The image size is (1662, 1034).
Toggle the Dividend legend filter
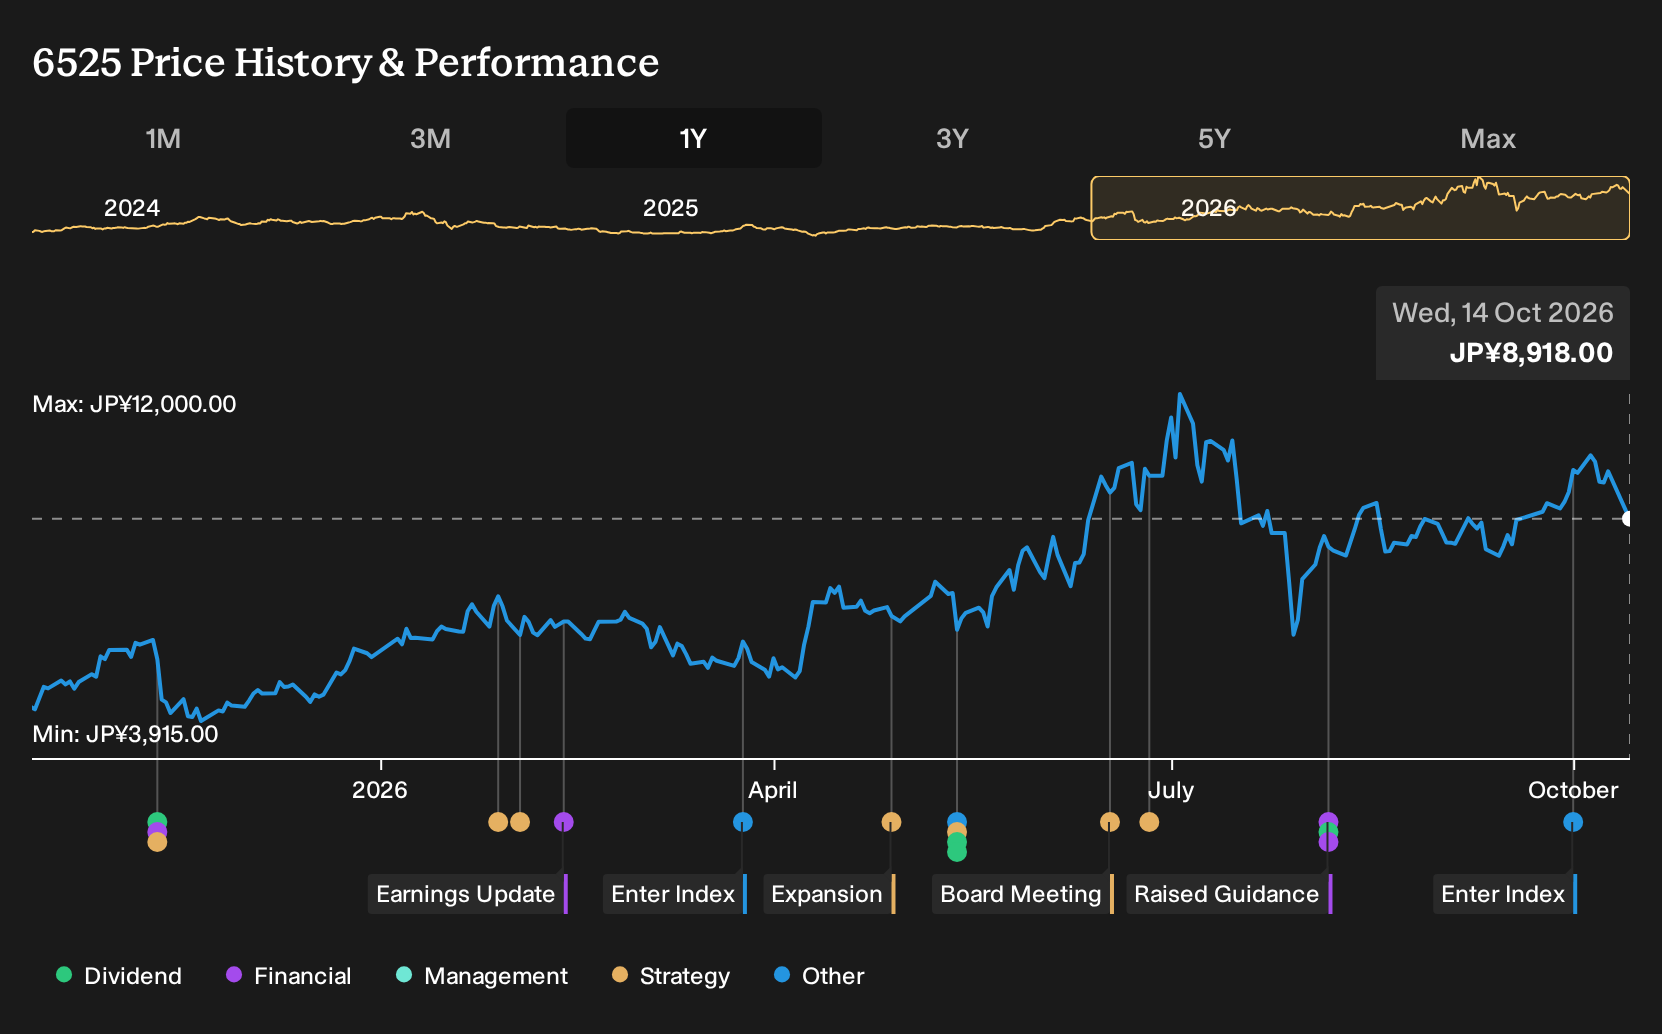click(119, 976)
